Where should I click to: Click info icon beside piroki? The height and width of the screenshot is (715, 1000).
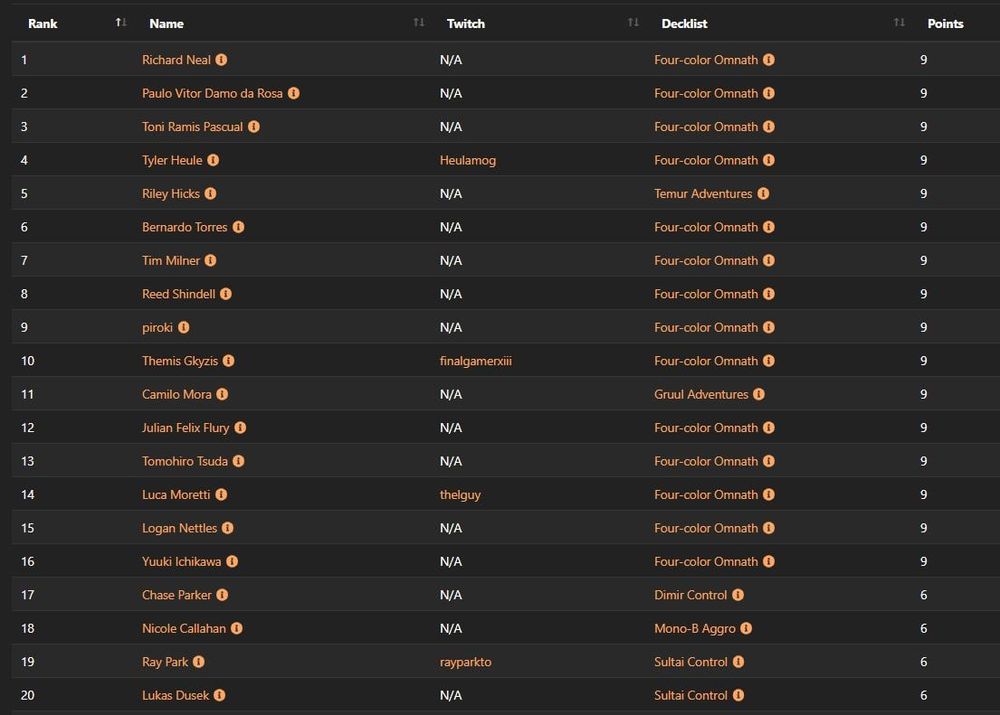pyautogui.click(x=184, y=327)
